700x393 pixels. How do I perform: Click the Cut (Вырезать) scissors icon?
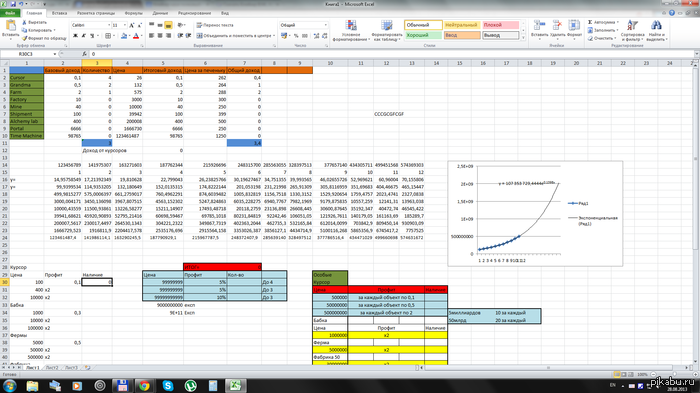coord(25,22)
